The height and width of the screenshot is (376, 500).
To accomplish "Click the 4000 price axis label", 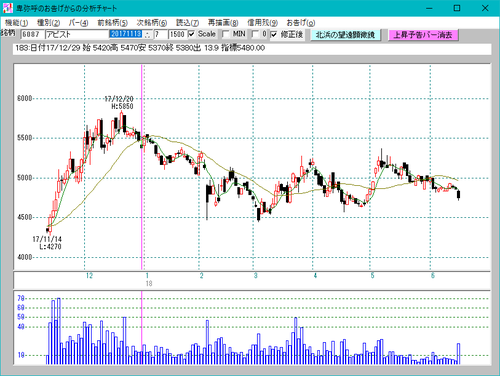I will coord(24,257).
